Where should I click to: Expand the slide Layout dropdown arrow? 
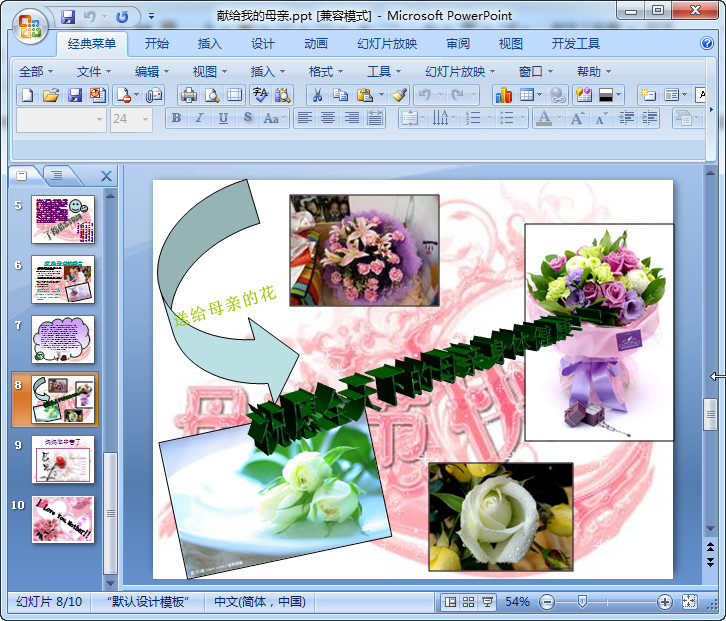click(684, 95)
